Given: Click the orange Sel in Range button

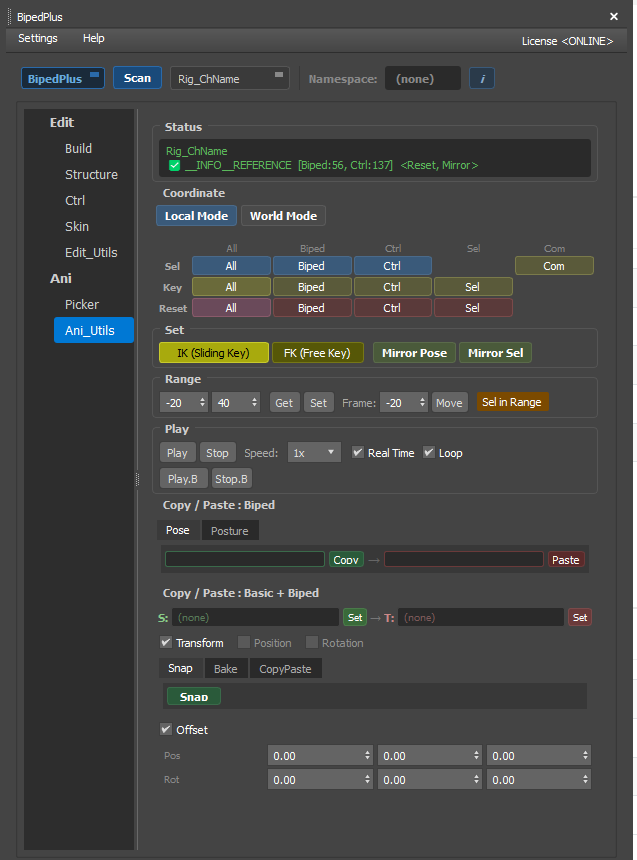Looking at the screenshot, I should [512, 402].
